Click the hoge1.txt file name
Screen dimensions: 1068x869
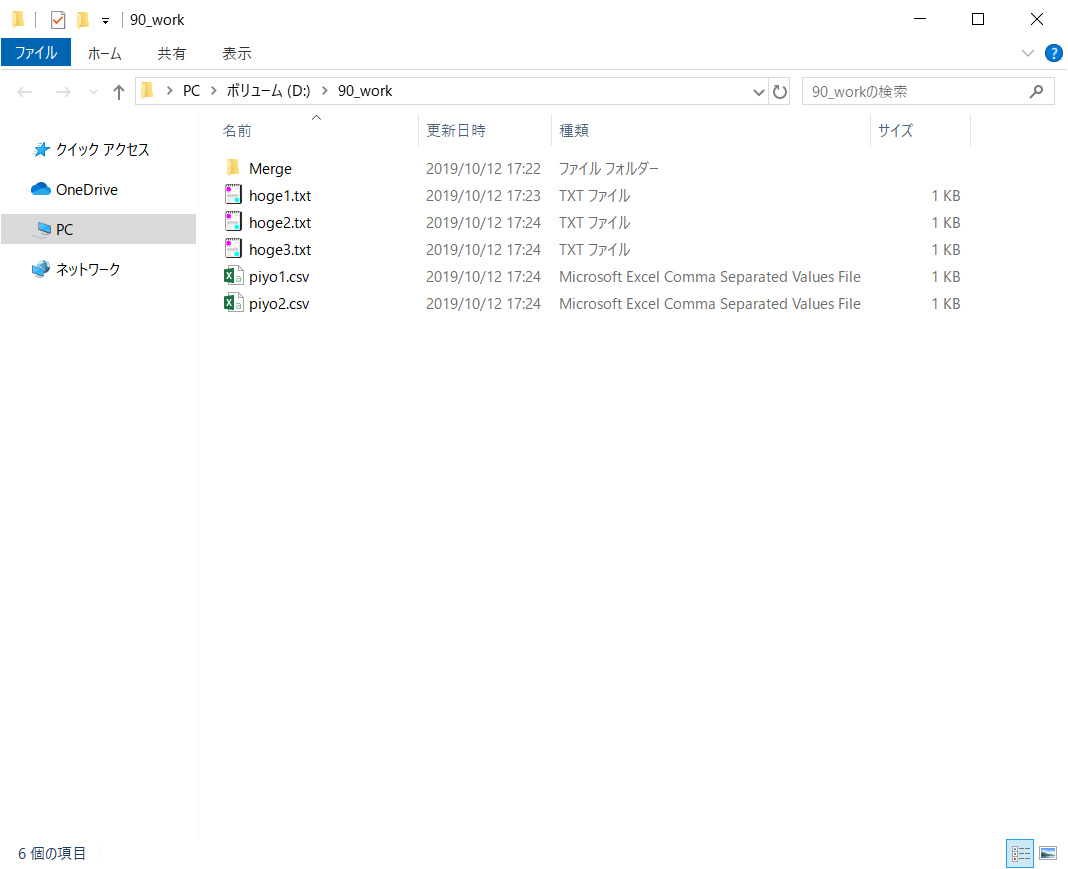[280, 196]
